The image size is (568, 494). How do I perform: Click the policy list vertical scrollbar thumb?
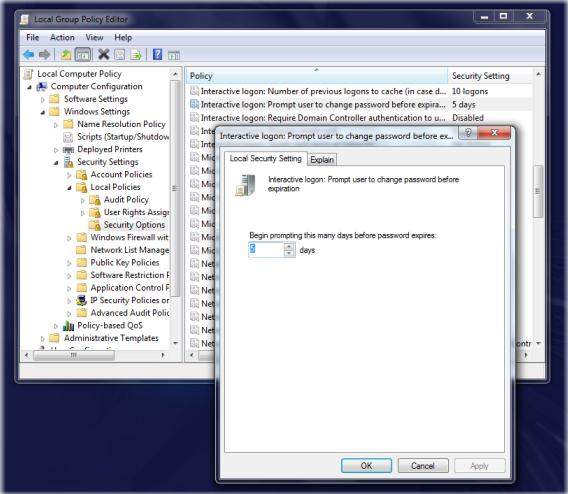(x=538, y=191)
